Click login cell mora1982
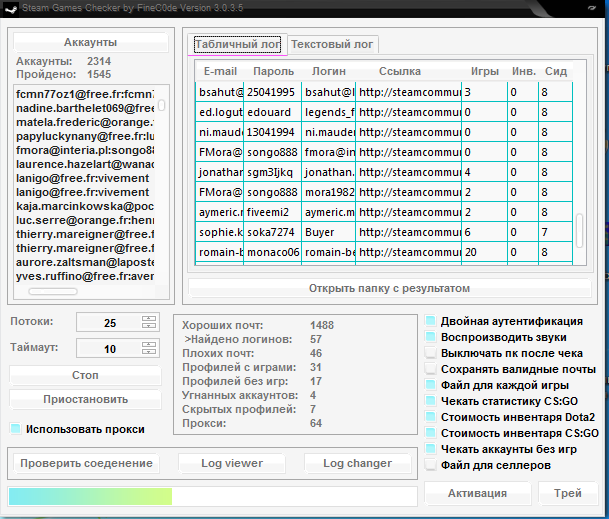The image size is (609, 519). [x=329, y=192]
